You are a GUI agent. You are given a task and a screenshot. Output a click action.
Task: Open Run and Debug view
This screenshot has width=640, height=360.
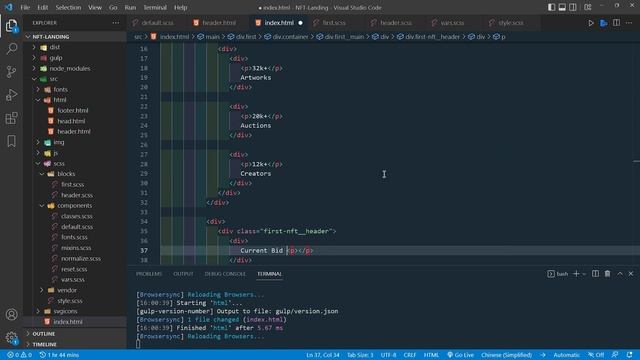(x=11, y=95)
